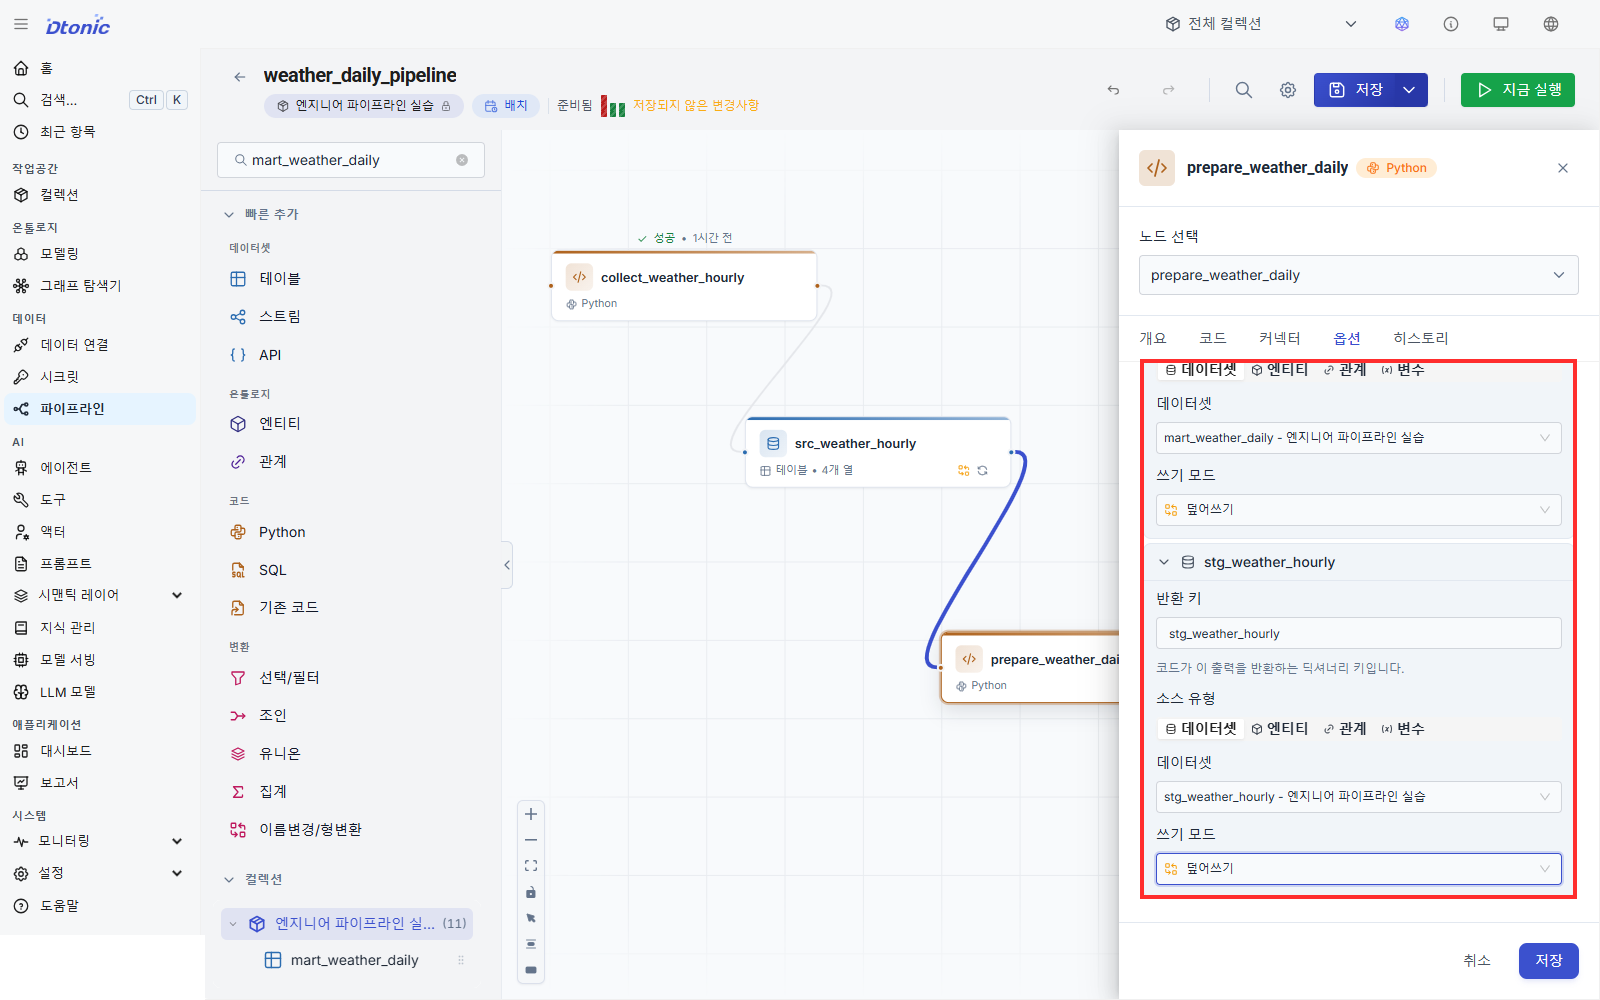Select 관계 source type under stg_weather_hourly
The width and height of the screenshot is (1600, 1000).
(1345, 729)
